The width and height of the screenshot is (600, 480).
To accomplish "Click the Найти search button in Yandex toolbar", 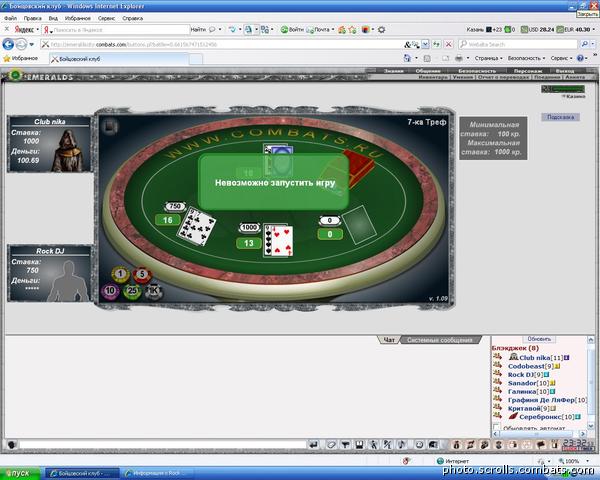I will tap(198, 29).
